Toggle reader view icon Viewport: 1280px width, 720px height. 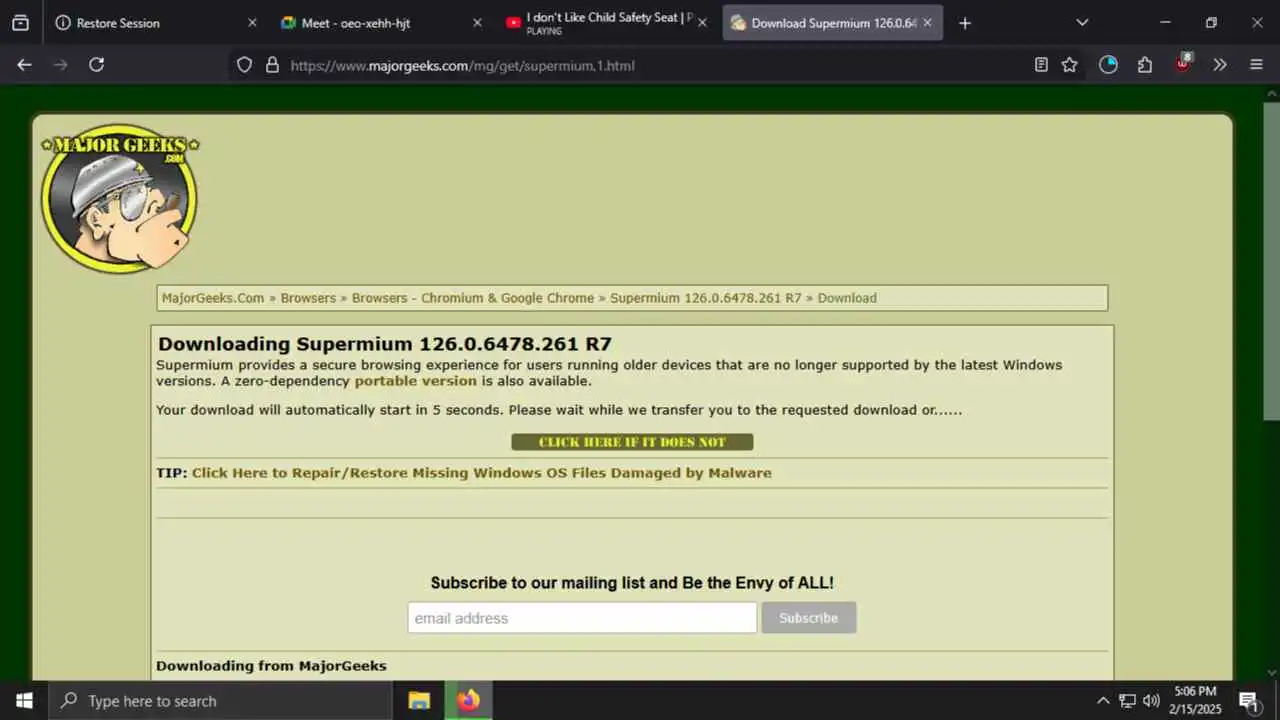pos(1041,65)
